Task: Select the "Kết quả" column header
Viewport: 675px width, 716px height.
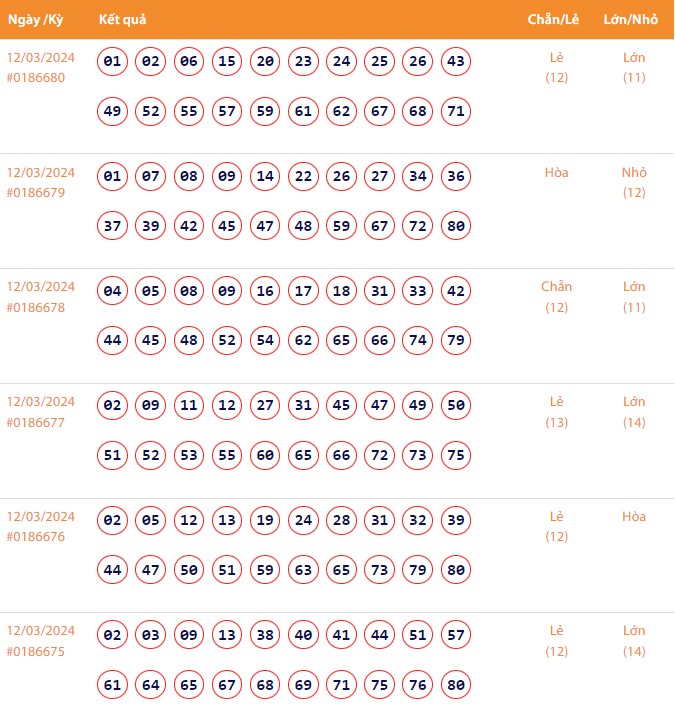Action: click(x=124, y=20)
